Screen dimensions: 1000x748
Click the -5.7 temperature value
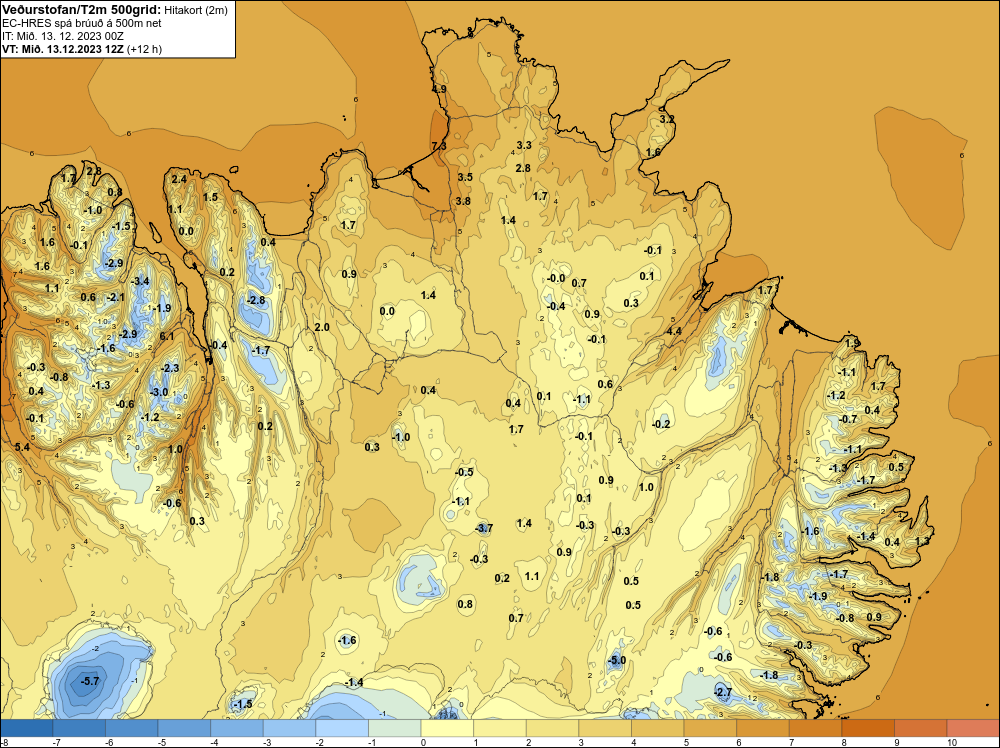coord(90,681)
